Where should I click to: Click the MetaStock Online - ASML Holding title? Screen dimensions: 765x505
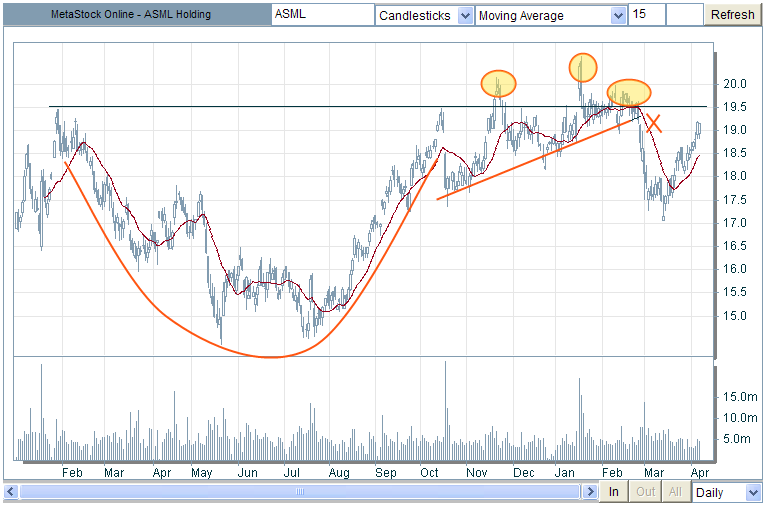[131, 14]
